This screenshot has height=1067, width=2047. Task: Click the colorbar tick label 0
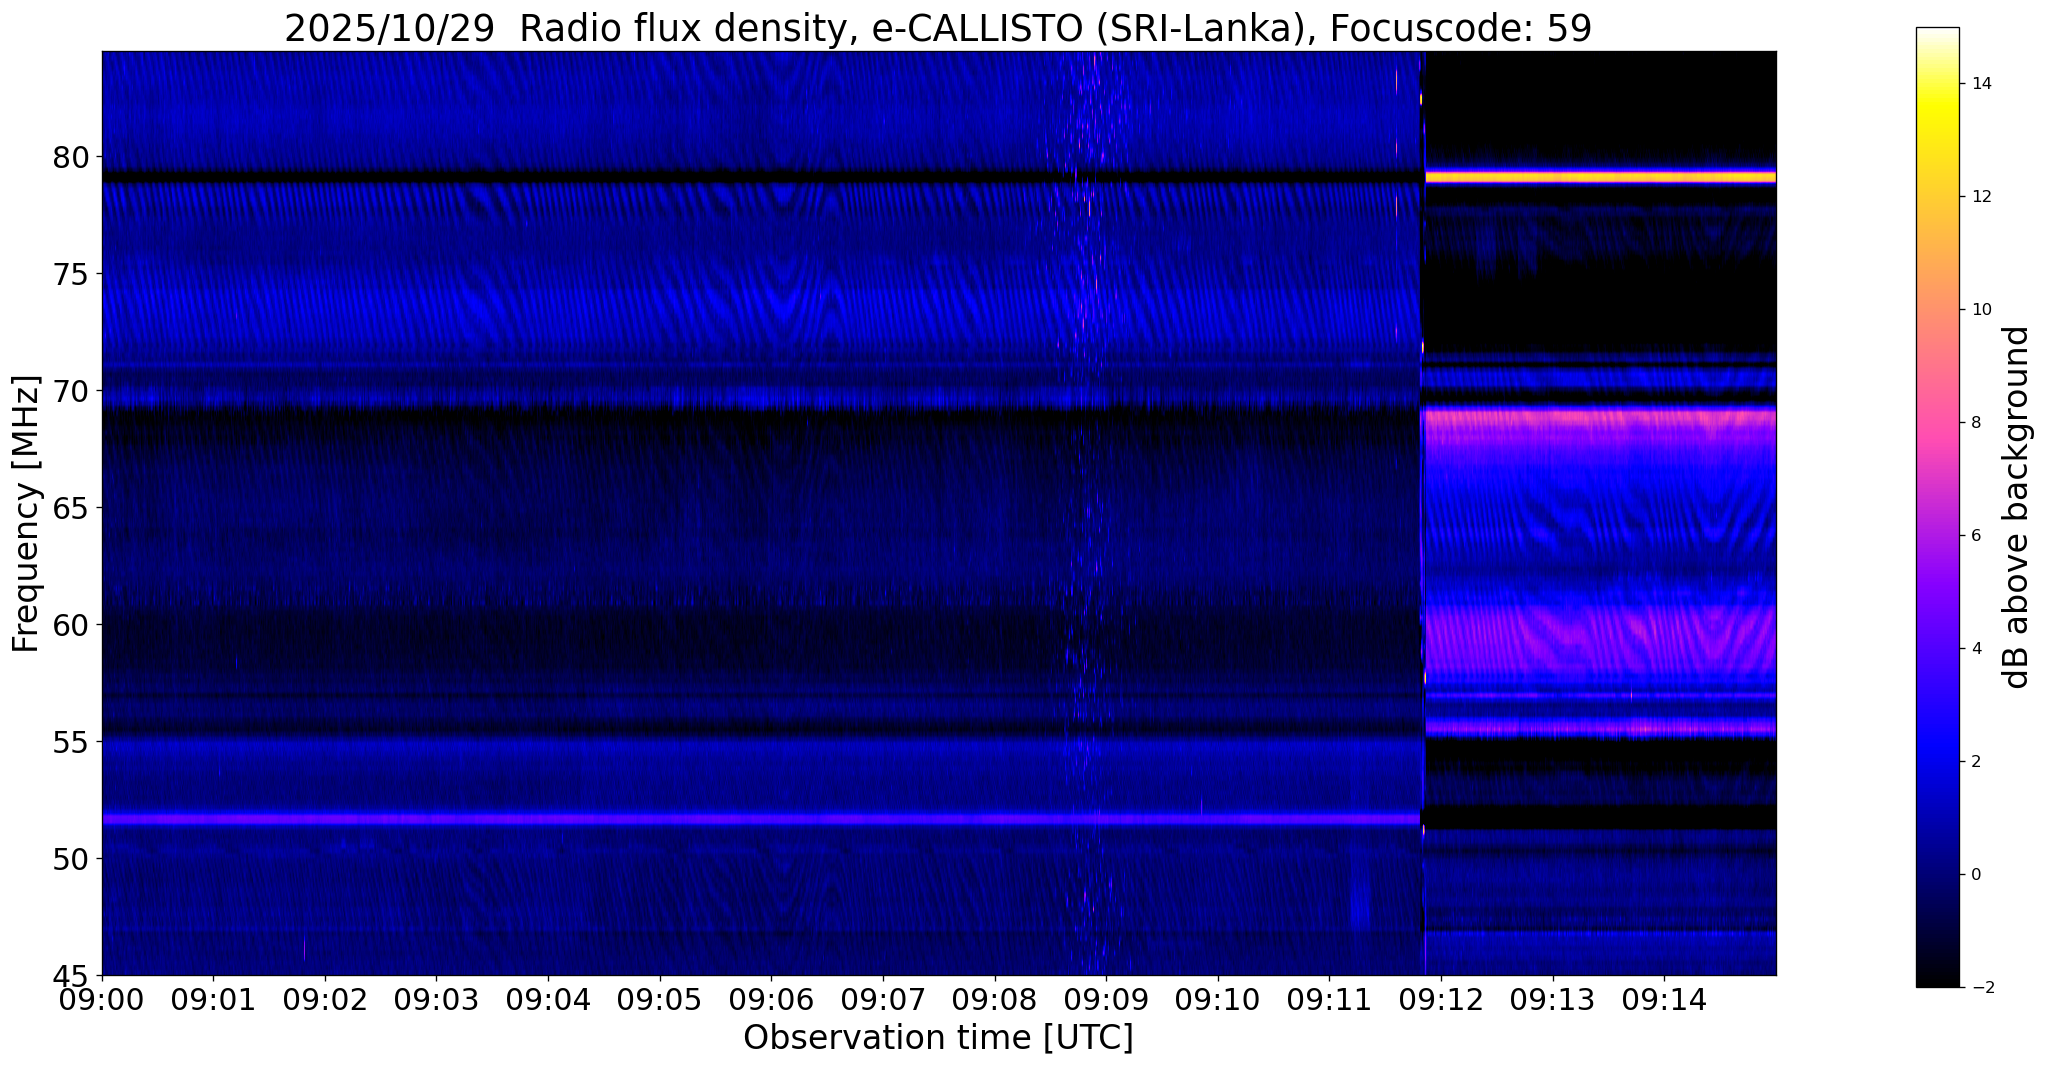coord(1975,875)
